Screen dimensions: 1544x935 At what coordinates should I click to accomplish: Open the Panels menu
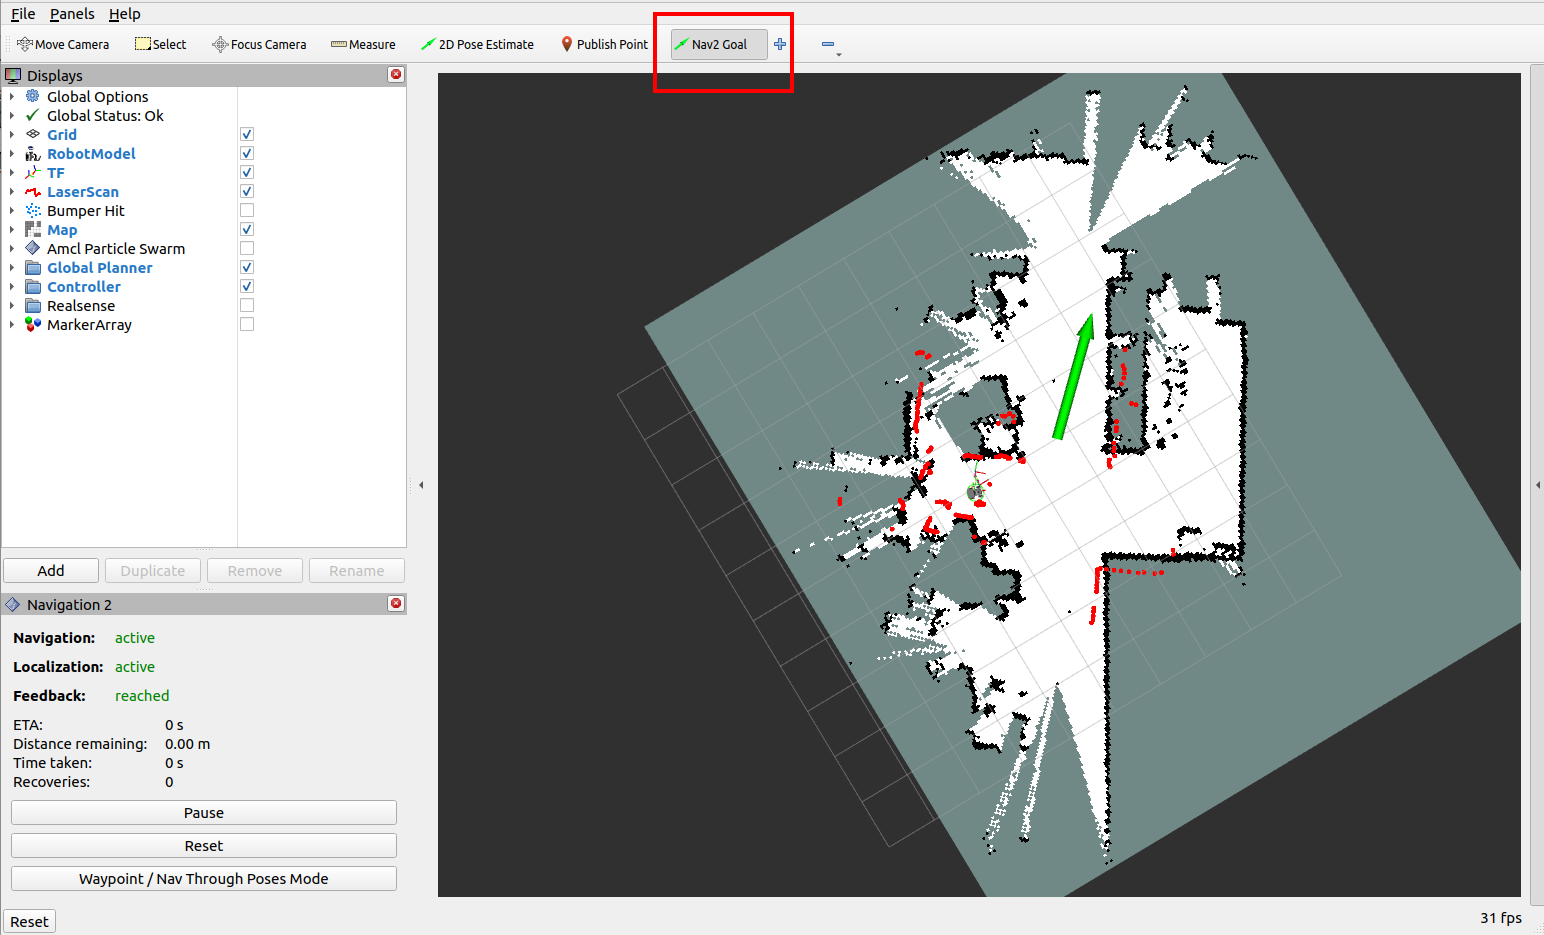[x=72, y=14]
